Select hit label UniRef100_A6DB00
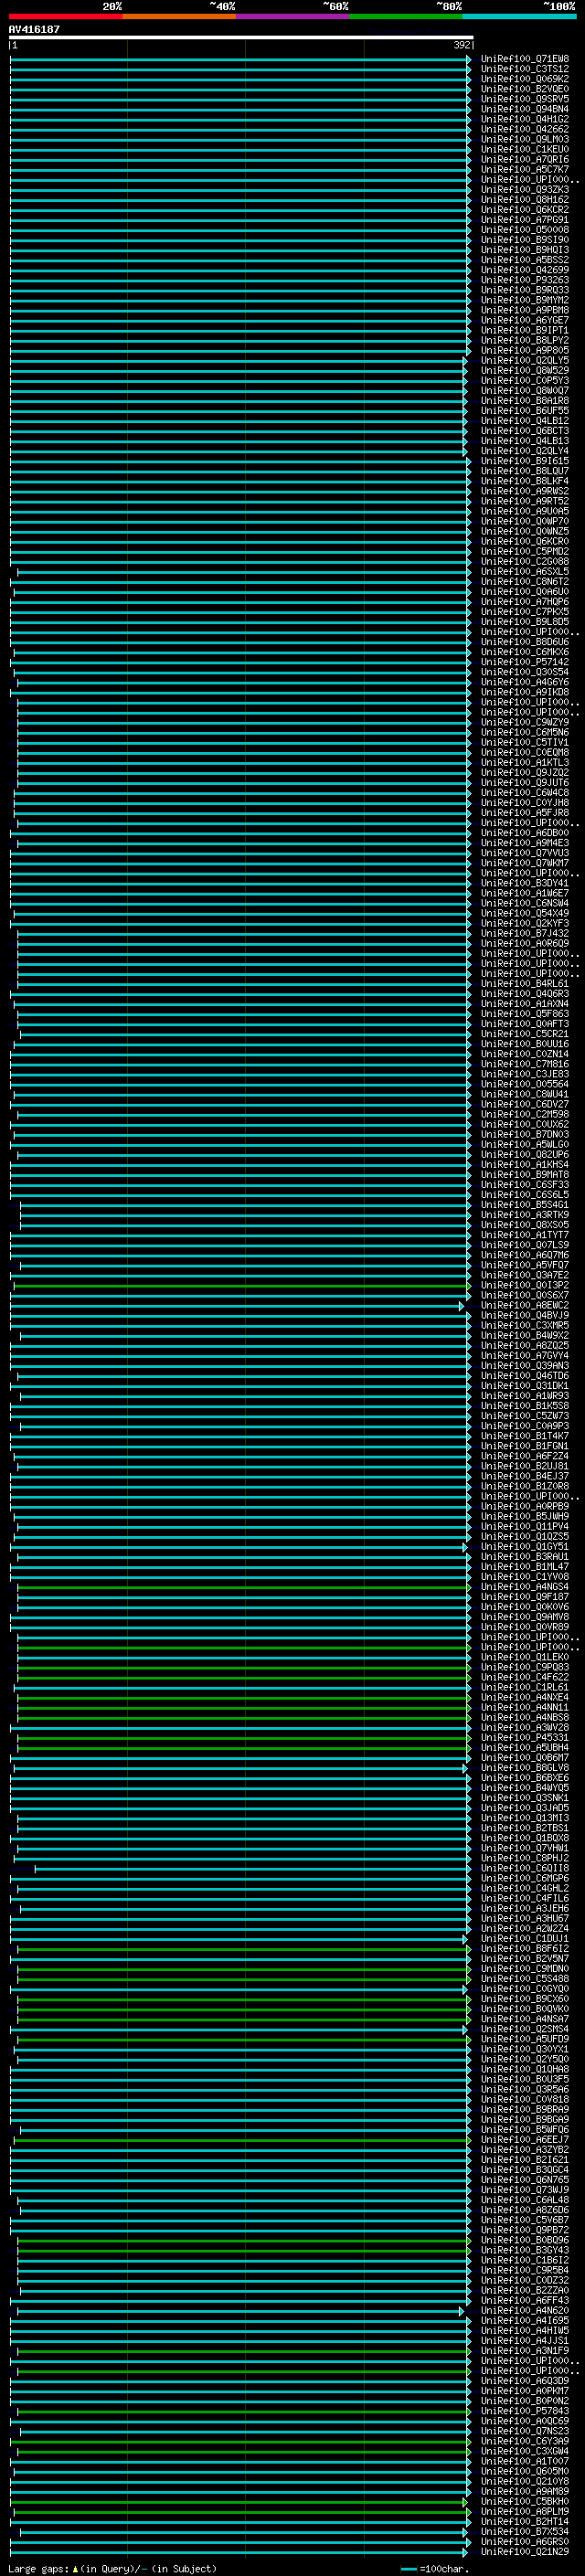This screenshot has width=585, height=2576. click(x=525, y=833)
